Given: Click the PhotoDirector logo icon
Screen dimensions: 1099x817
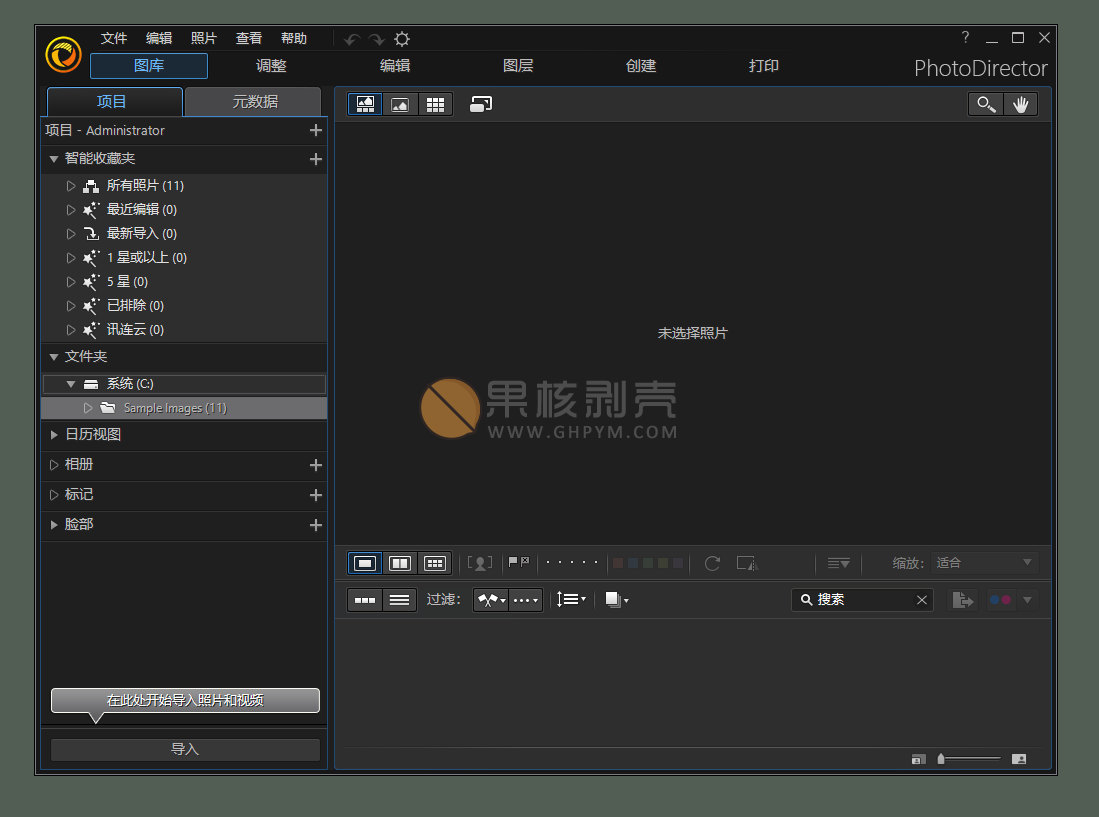Looking at the screenshot, I should [63, 54].
